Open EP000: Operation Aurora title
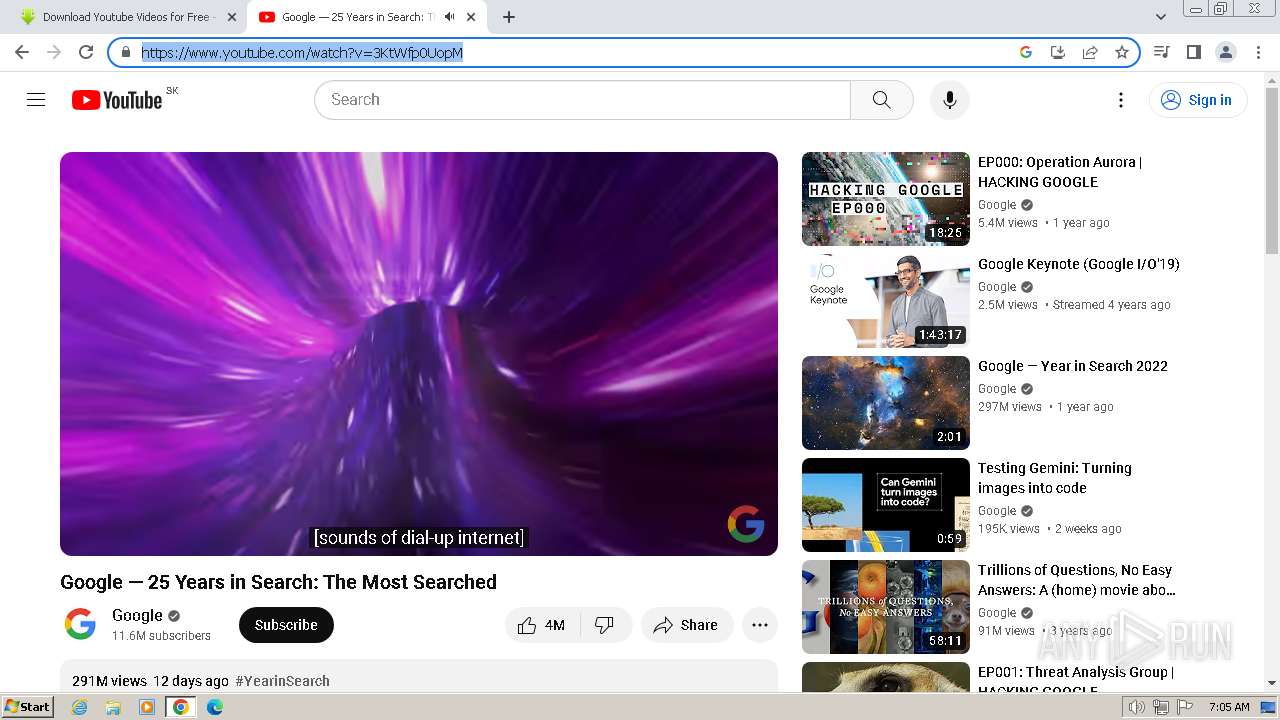Viewport: 1280px width, 720px height. [1060, 172]
